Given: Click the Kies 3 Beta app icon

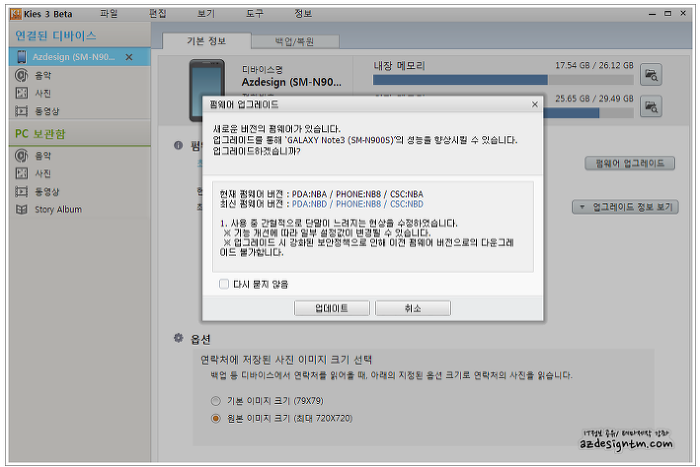Looking at the screenshot, I should (16, 14).
